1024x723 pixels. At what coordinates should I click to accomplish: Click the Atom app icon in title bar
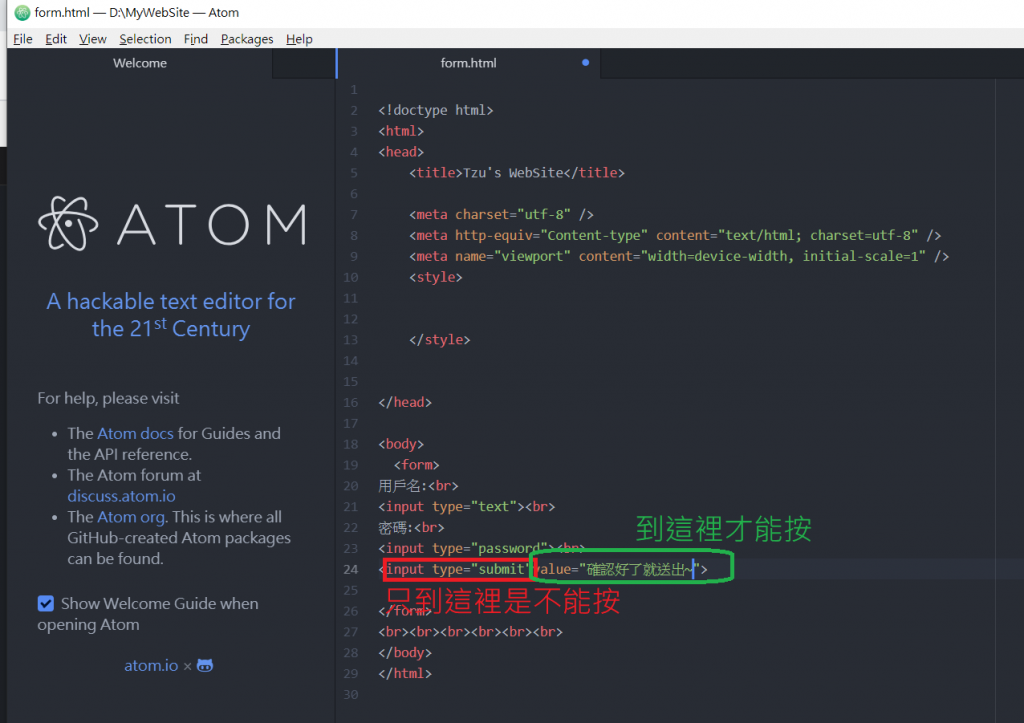(x=22, y=12)
